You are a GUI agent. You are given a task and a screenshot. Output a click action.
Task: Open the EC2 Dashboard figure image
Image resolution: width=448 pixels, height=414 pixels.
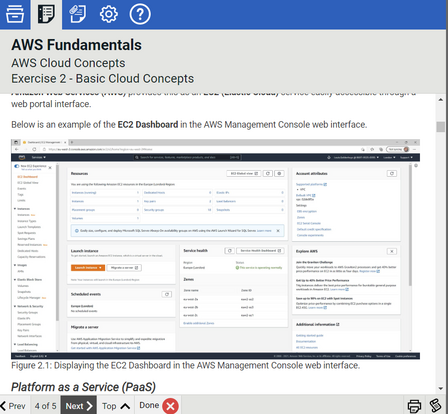215,249
